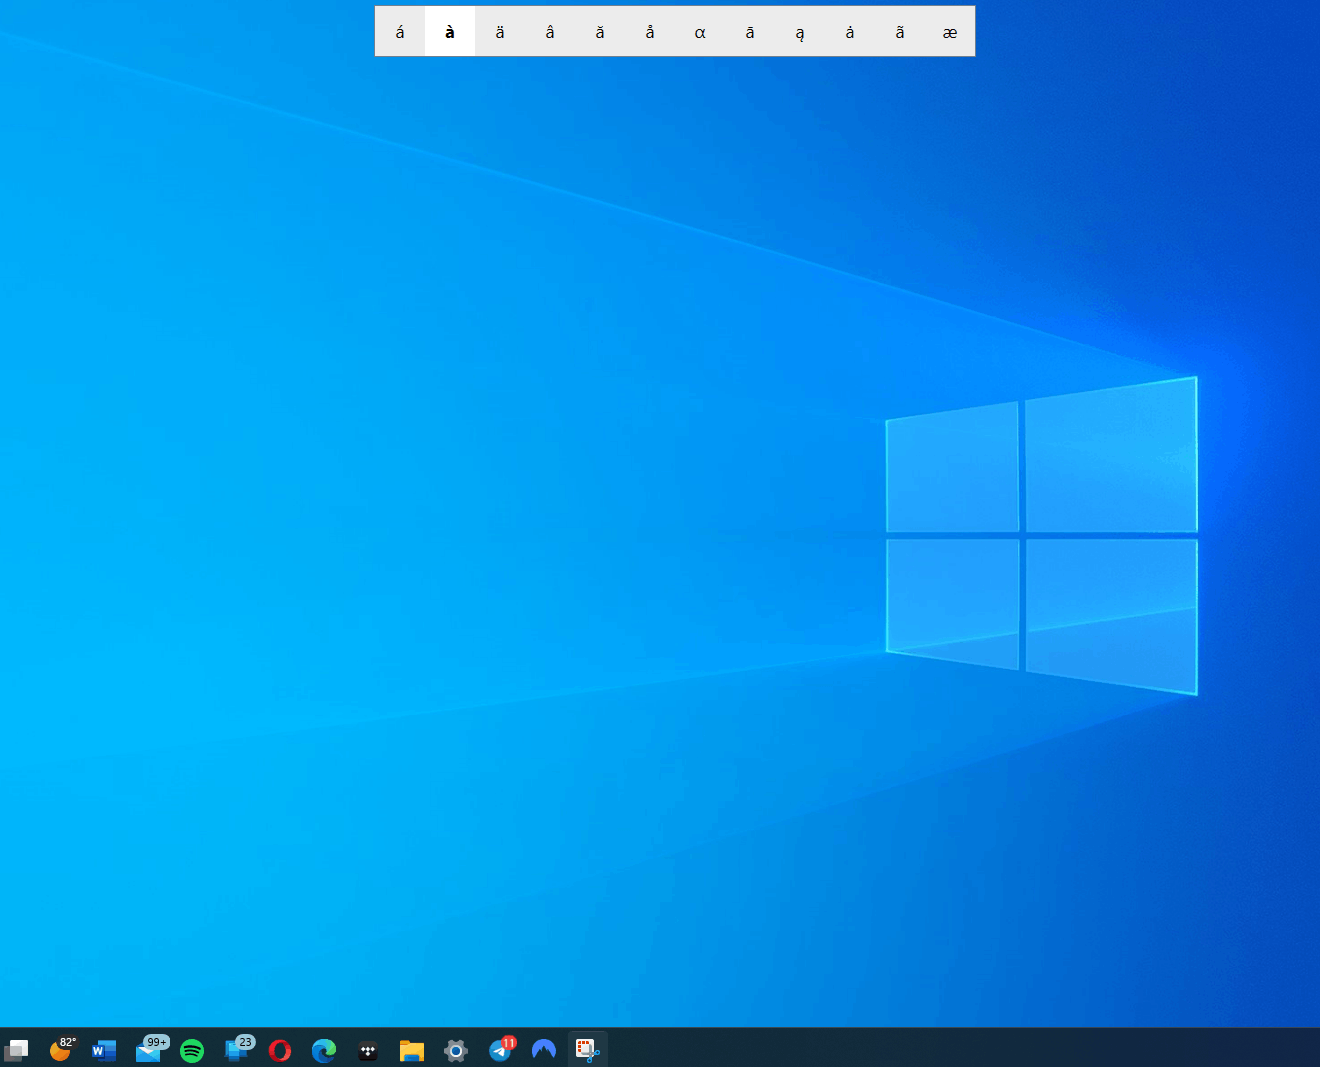The height and width of the screenshot is (1067, 1320).
Task: Pick the ă breve character
Action: 600,32
